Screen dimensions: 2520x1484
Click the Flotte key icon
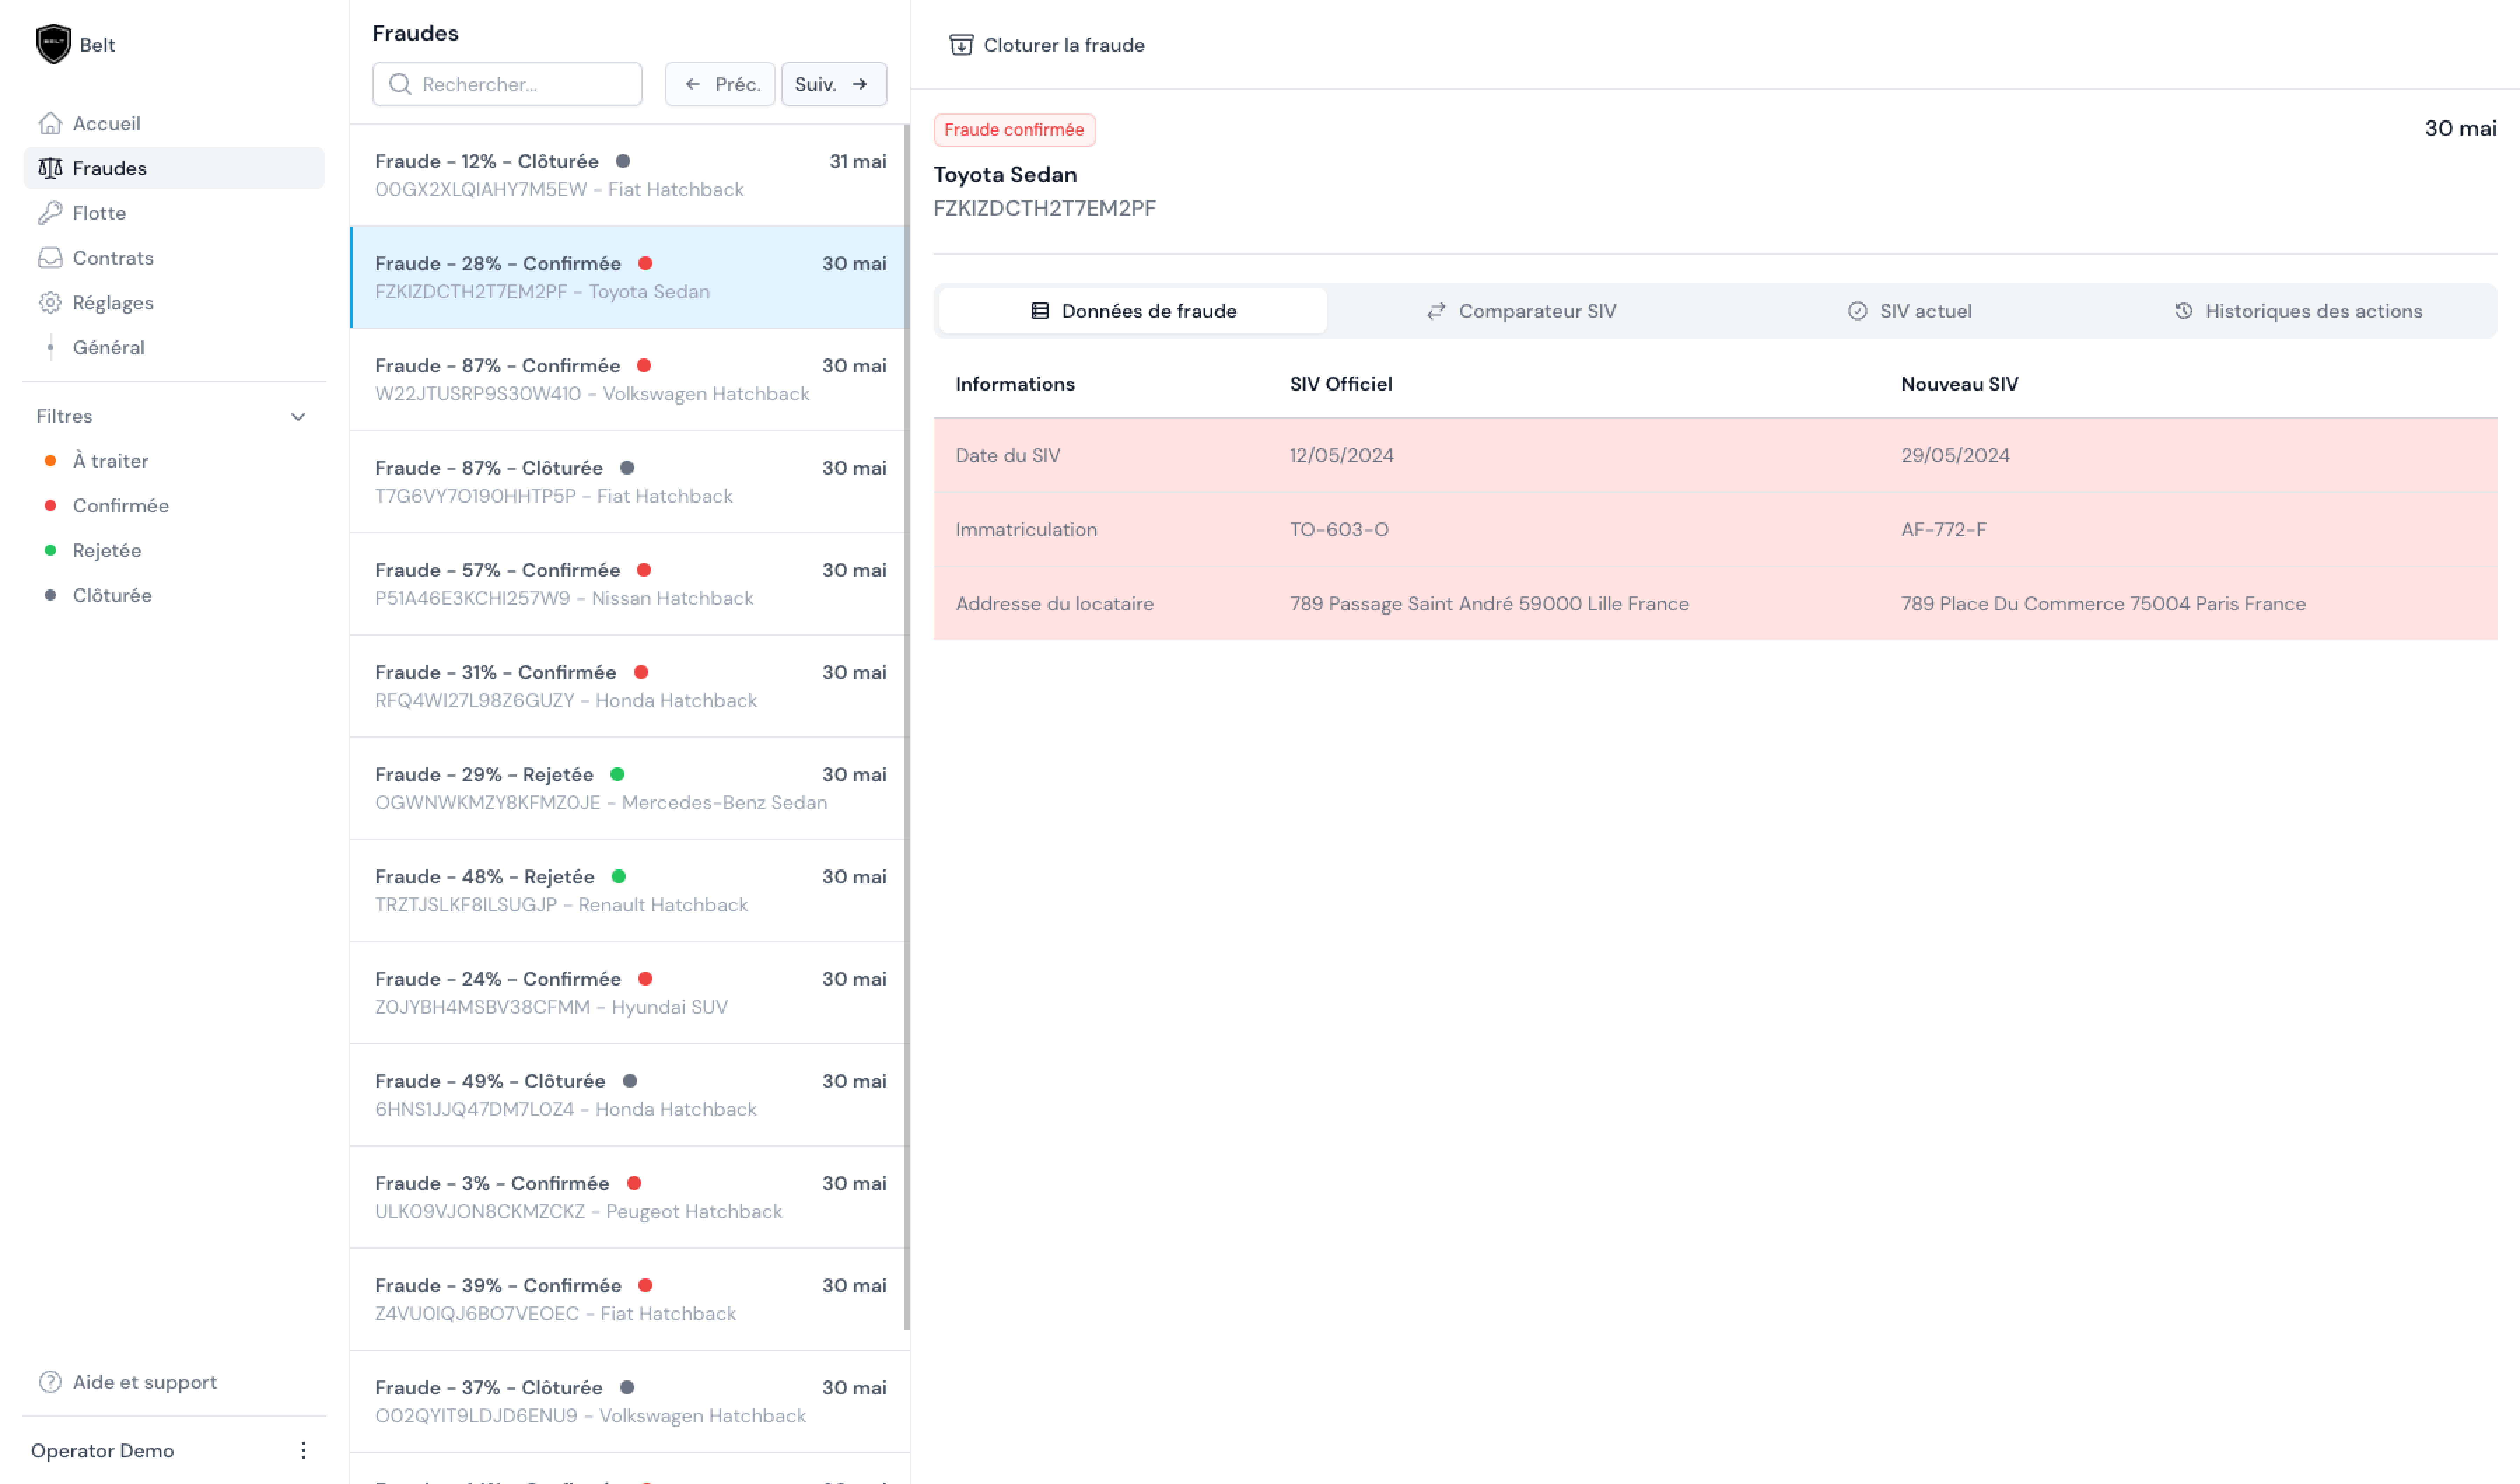(50, 213)
